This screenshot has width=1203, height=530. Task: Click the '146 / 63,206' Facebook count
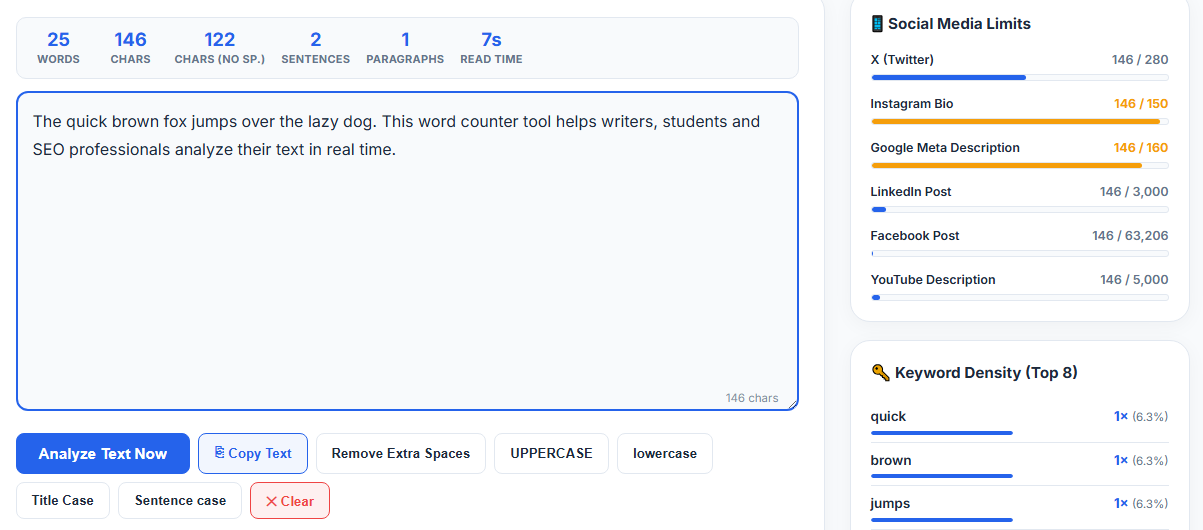click(1130, 236)
